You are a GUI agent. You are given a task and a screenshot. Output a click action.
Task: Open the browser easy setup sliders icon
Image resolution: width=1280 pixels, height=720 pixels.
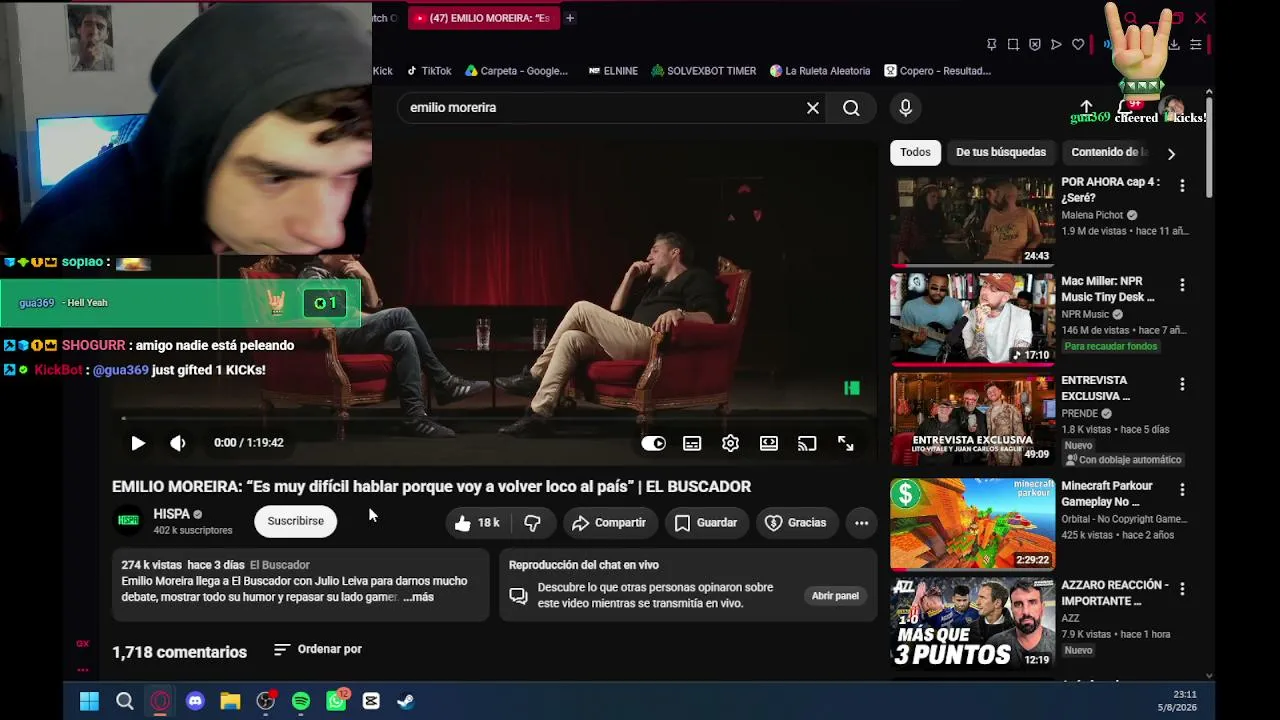(x=1196, y=45)
